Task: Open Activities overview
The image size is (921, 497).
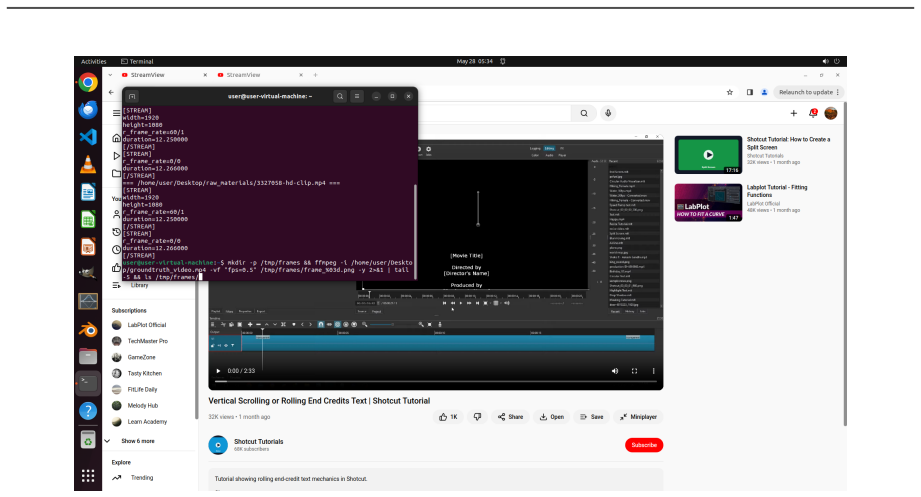Action: [x=93, y=61]
